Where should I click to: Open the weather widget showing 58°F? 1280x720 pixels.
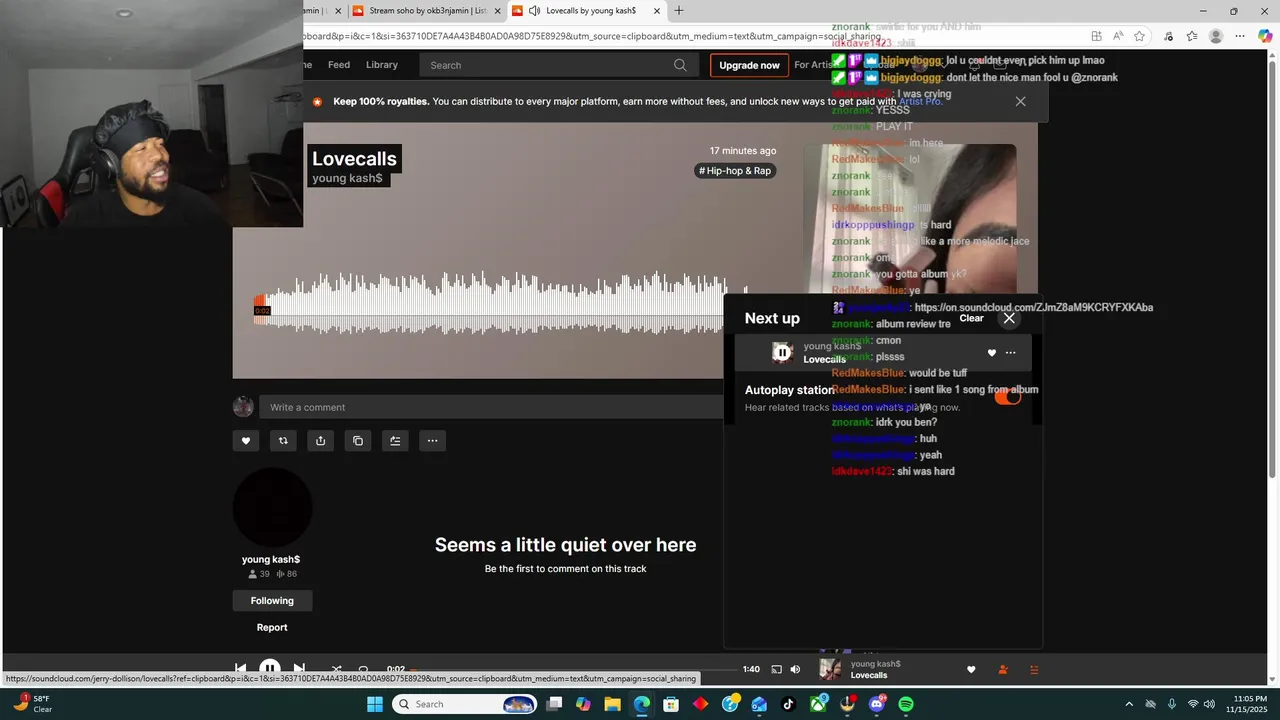pyautogui.click(x=32, y=704)
